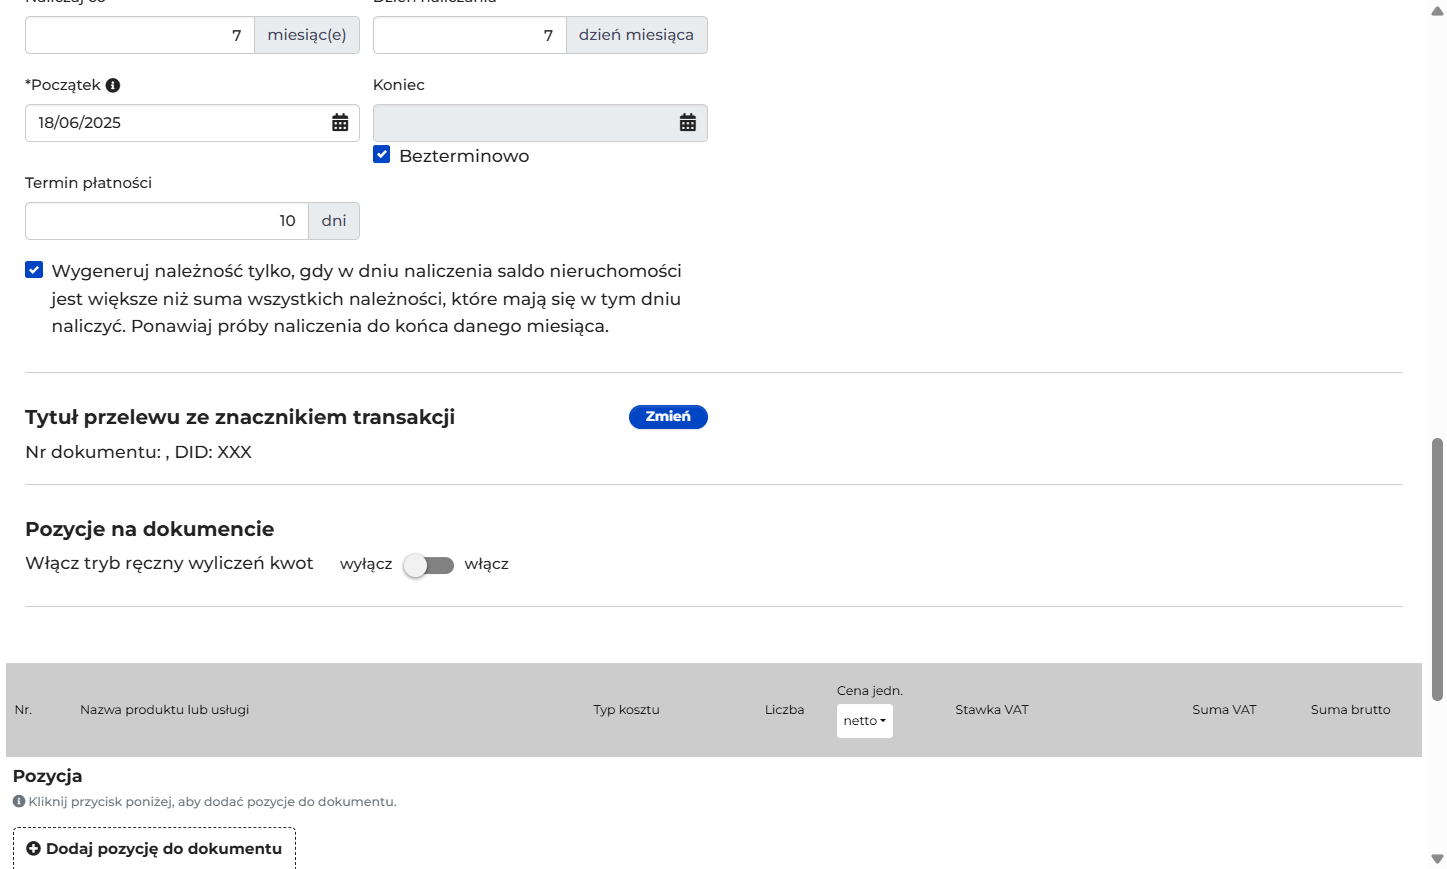Click the info icon beside Kliknij przycisk poniżej
This screenshot has height=869, width=1447.
[19, 801]
